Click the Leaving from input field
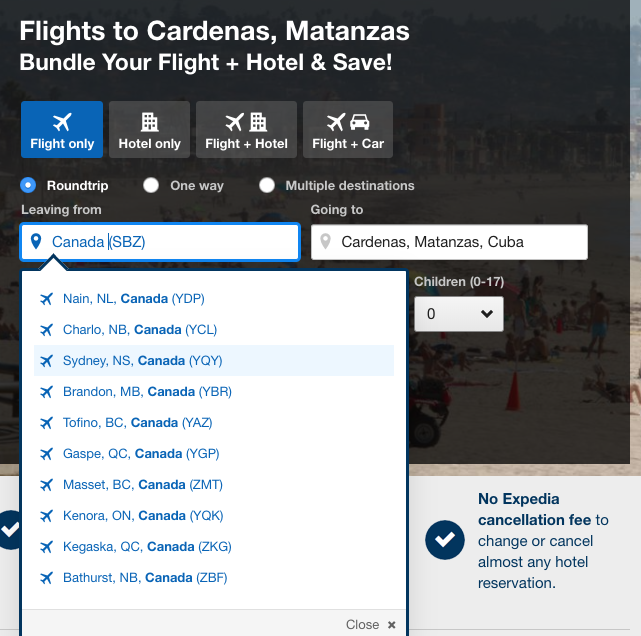This screenshot has width=641, height=636. pyautogui.click(x=160, y=242)
